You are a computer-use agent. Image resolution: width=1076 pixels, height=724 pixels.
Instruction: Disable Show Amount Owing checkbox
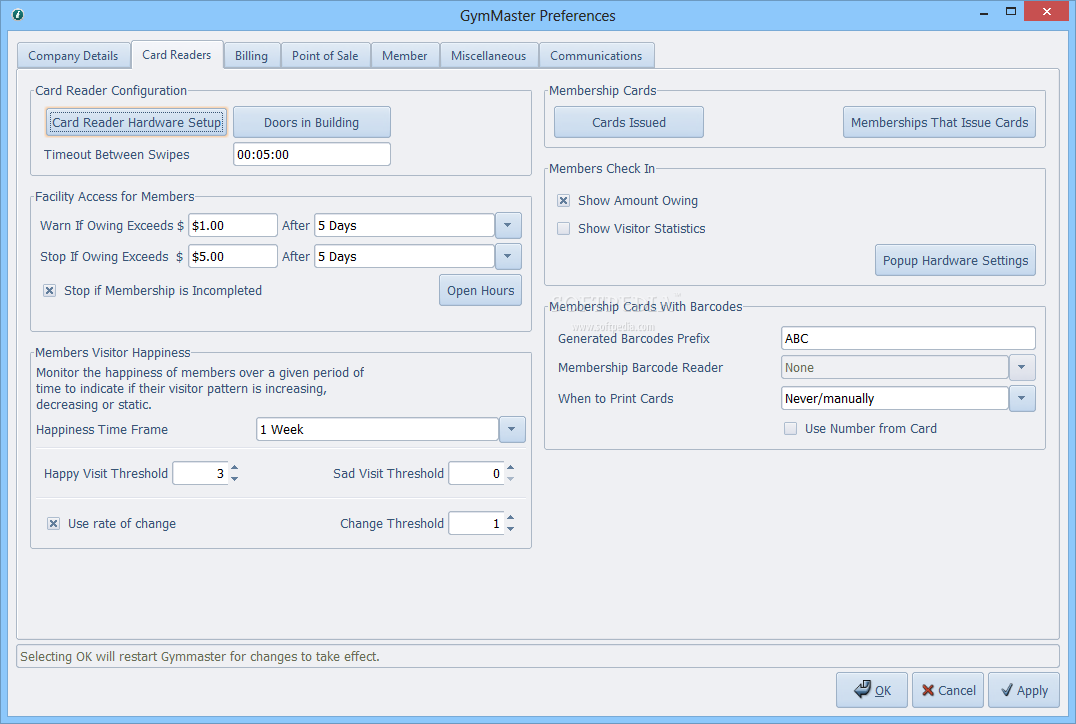click(563, 200)
